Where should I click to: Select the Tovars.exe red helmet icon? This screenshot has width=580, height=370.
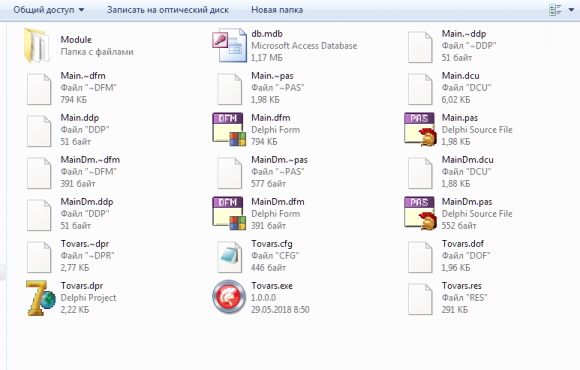tap(229, 297)
